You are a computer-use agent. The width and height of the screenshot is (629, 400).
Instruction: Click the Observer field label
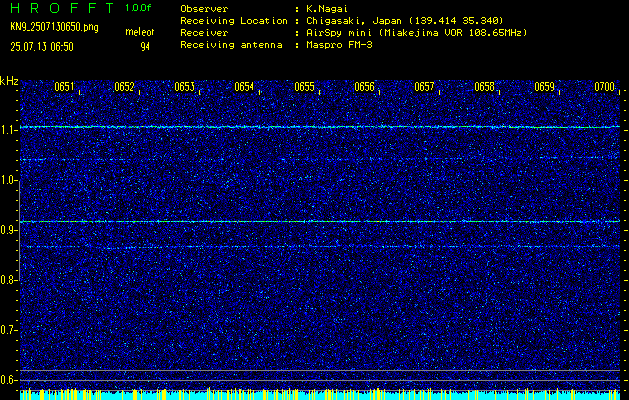click(x=204, y=9)
